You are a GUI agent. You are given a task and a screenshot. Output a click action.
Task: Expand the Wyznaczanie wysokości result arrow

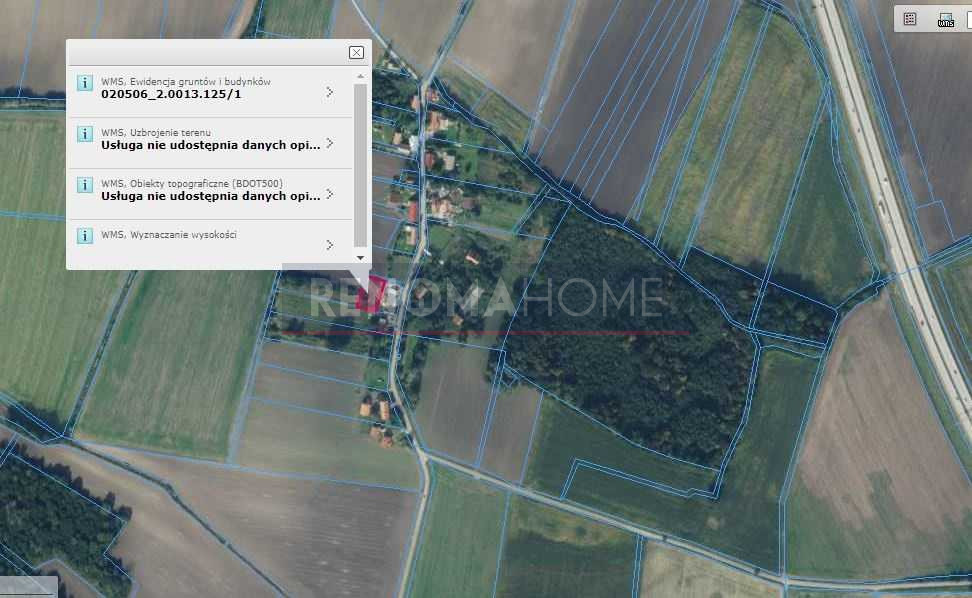(x=330, y=245)
